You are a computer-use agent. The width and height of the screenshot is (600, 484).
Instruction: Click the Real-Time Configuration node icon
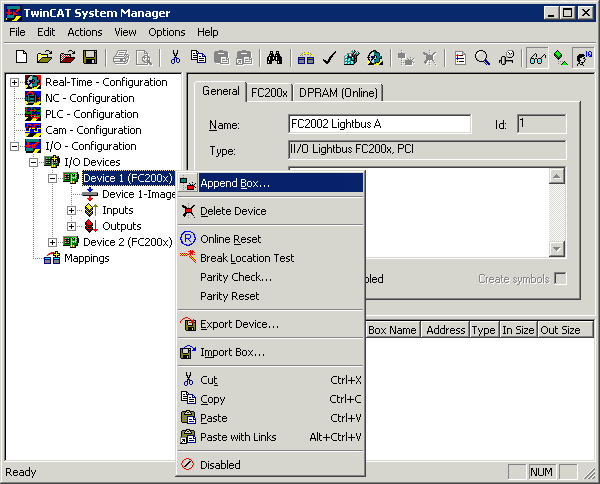coord(33,82)
